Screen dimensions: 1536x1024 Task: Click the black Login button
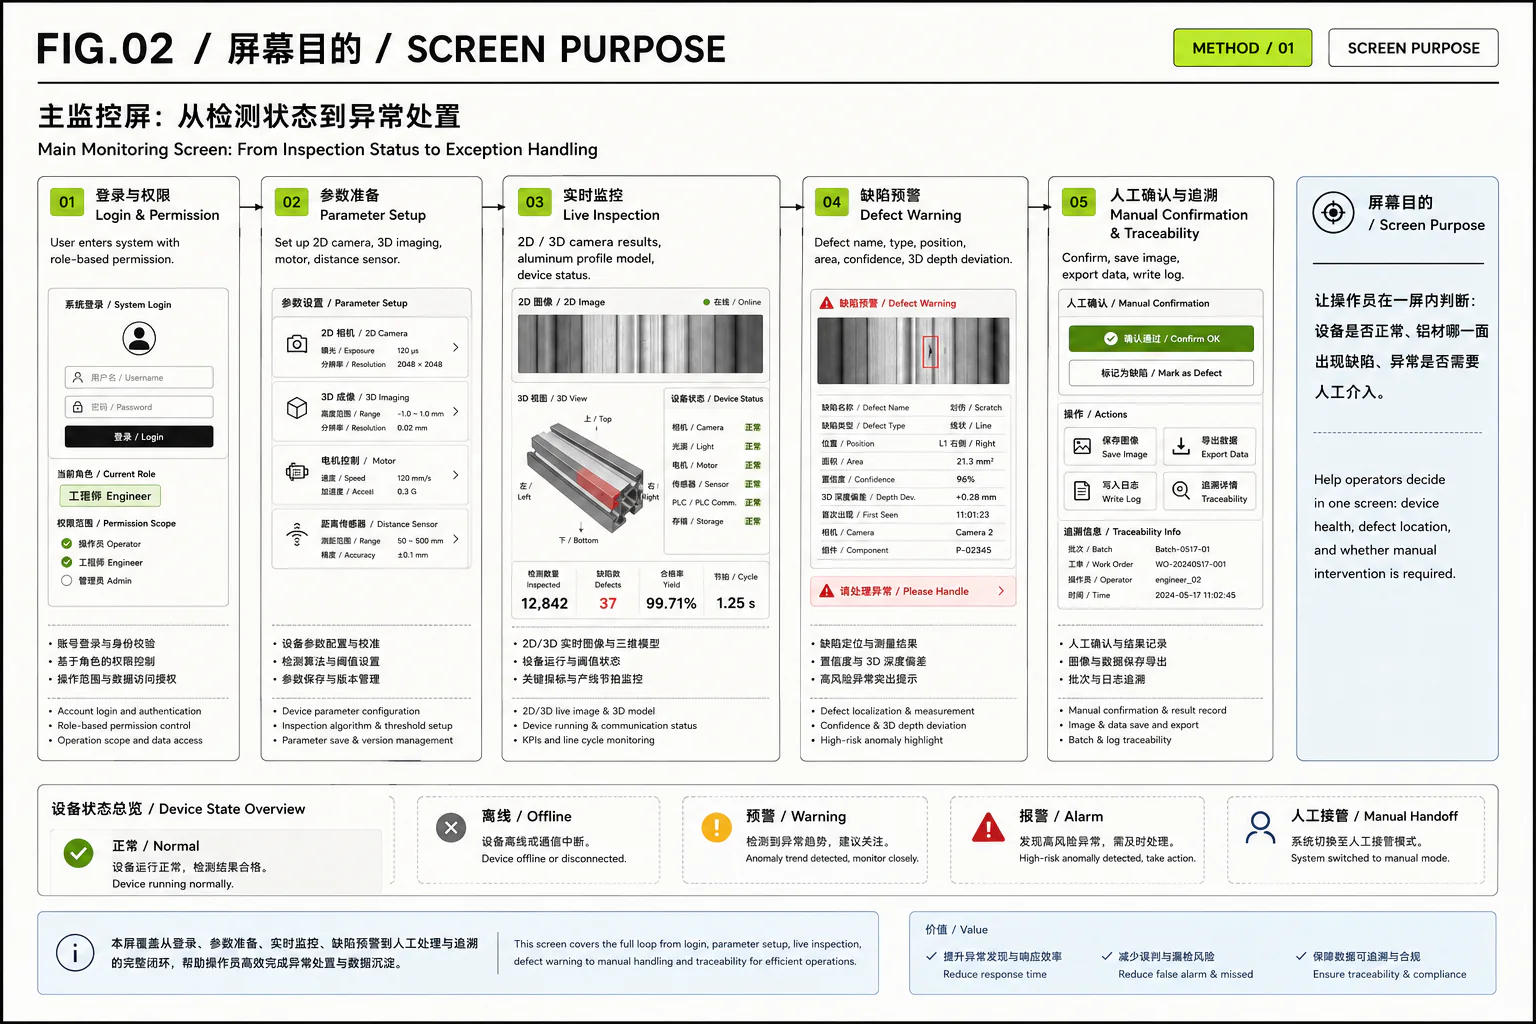click(139, 437)
